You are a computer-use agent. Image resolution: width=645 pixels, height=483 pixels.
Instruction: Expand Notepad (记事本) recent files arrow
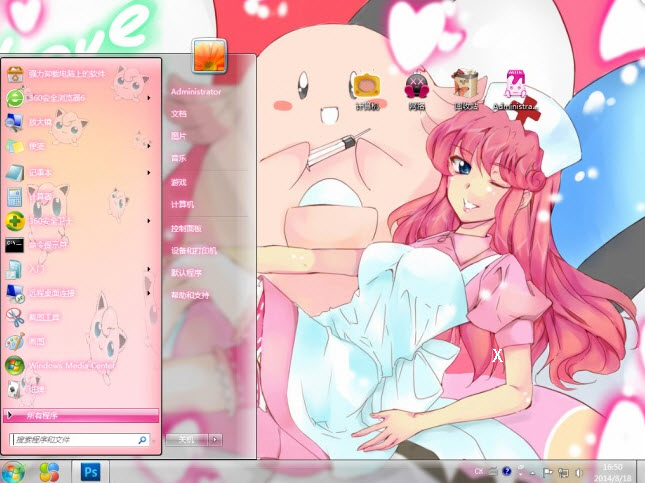click(x=148, y=172)
